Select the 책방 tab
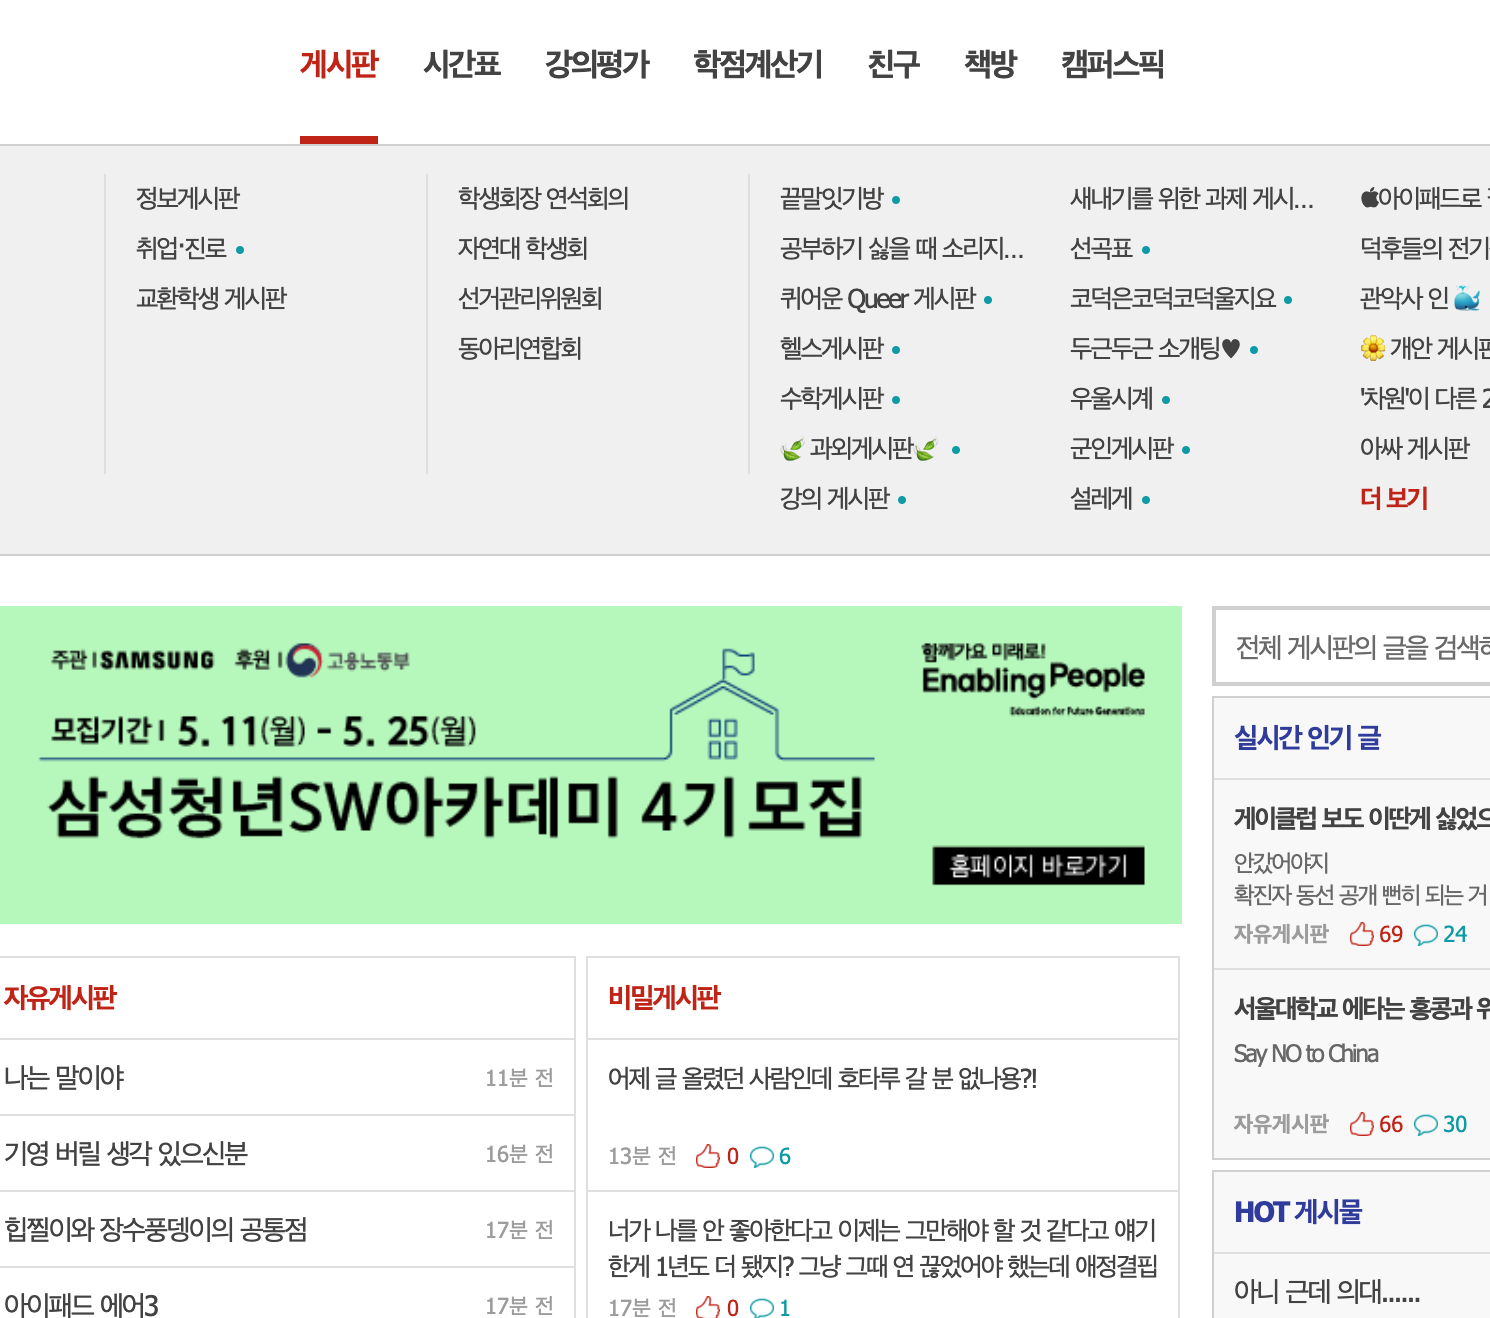This screenshot has height=1318, width=1490. (990, 65)
